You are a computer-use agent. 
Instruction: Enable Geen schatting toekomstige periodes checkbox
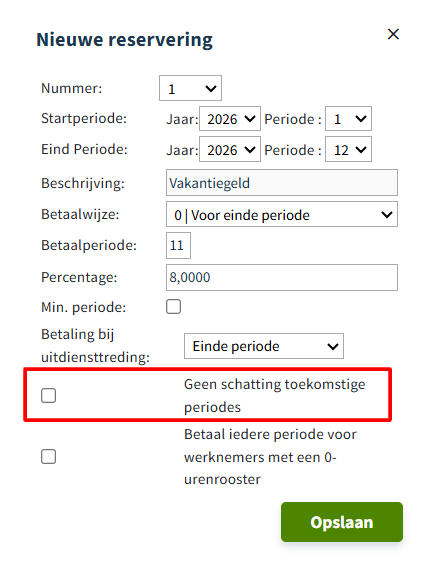click(x=49, y=396)
